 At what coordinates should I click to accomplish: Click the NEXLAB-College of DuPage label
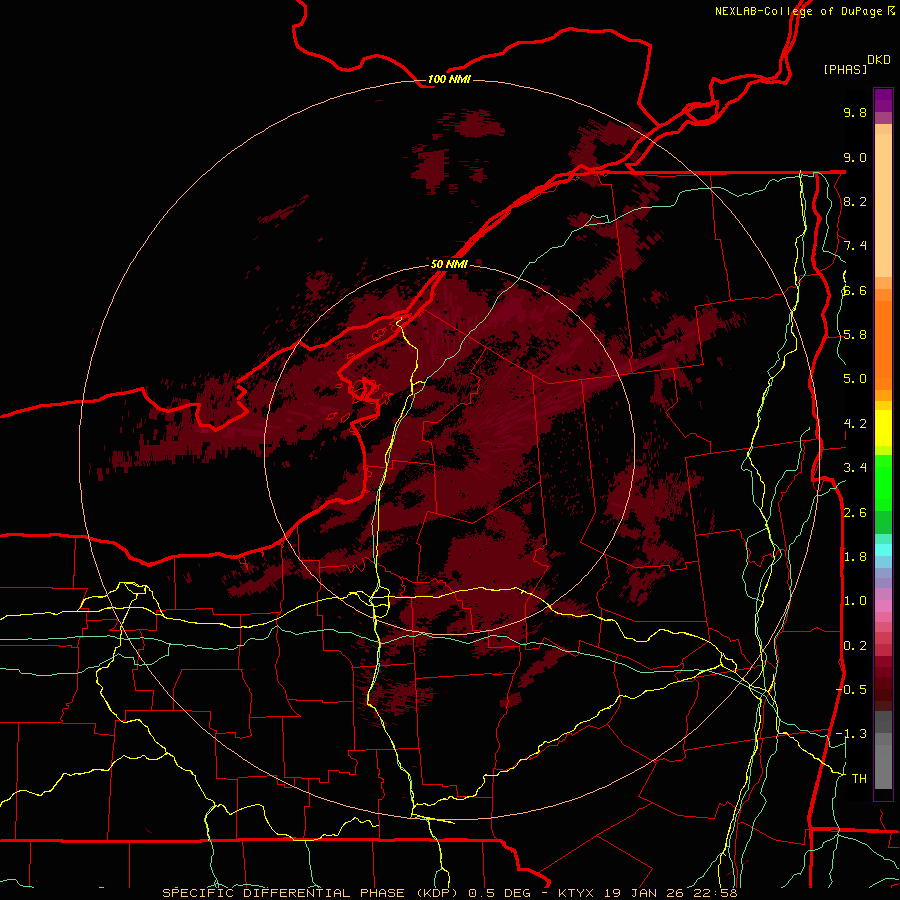pyautogui.click(x=798, y=11)
